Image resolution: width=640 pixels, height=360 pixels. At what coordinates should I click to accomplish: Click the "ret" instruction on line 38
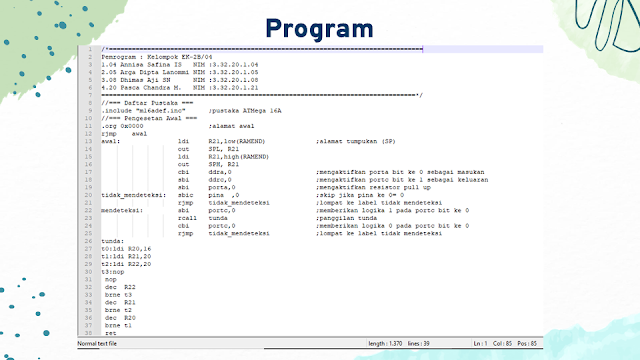click(111, 333)
